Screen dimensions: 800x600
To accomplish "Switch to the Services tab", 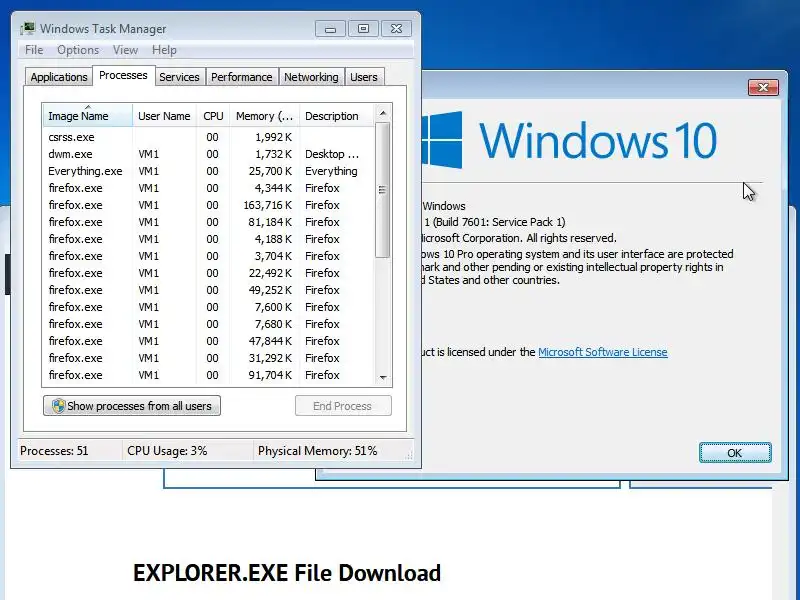I will (x=179, y=77).
